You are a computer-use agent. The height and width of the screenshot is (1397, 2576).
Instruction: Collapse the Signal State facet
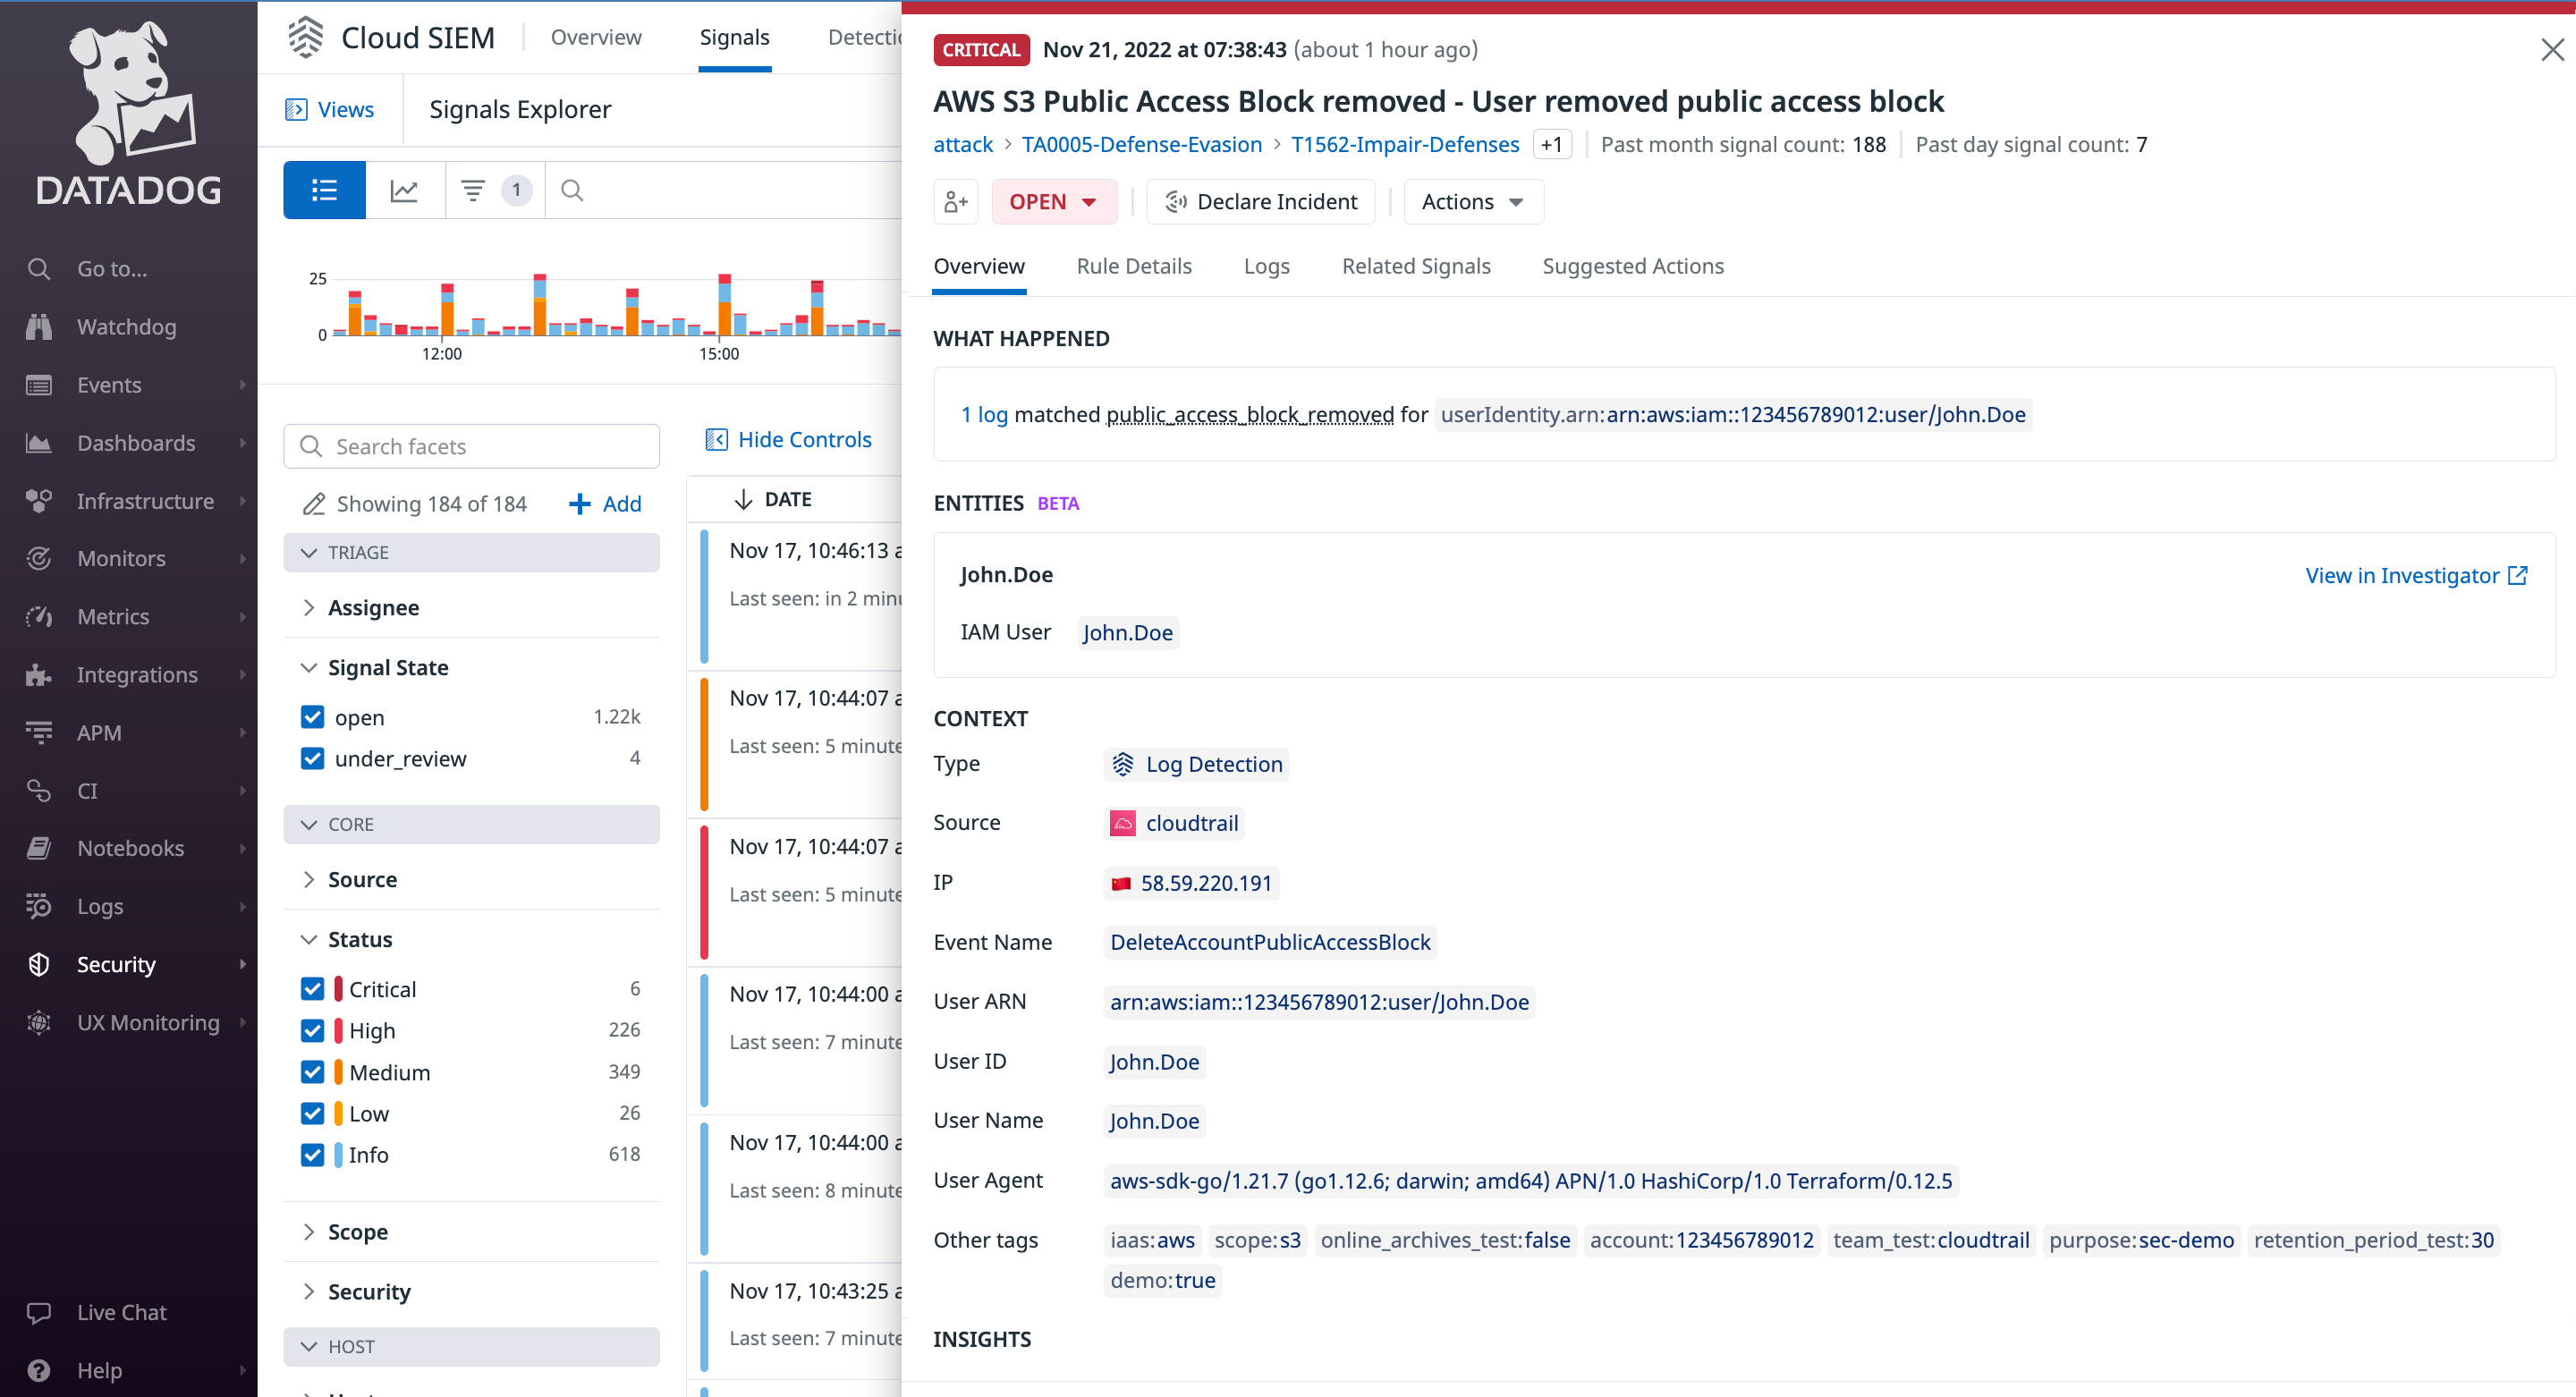309,667
